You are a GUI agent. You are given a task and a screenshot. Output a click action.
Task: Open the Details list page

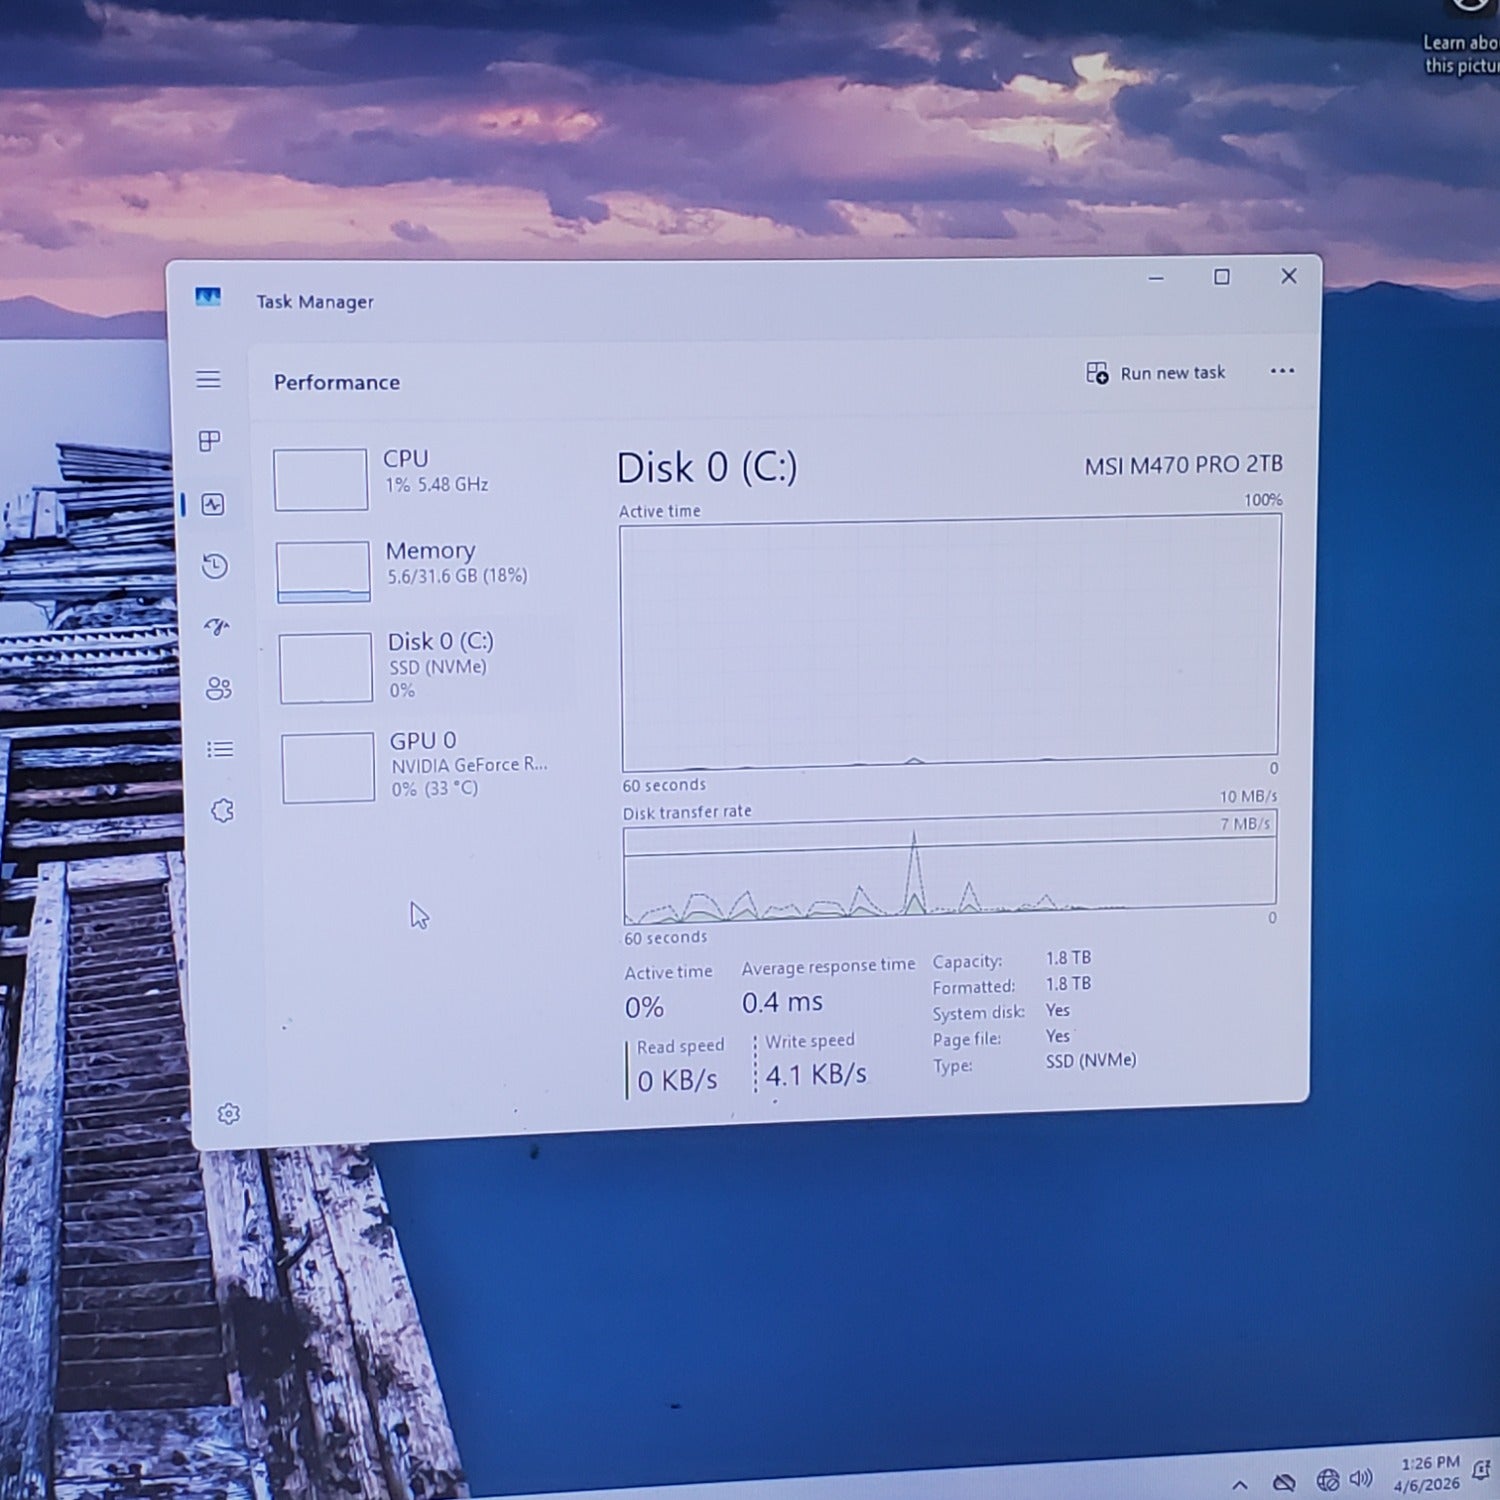pos(220,749)
